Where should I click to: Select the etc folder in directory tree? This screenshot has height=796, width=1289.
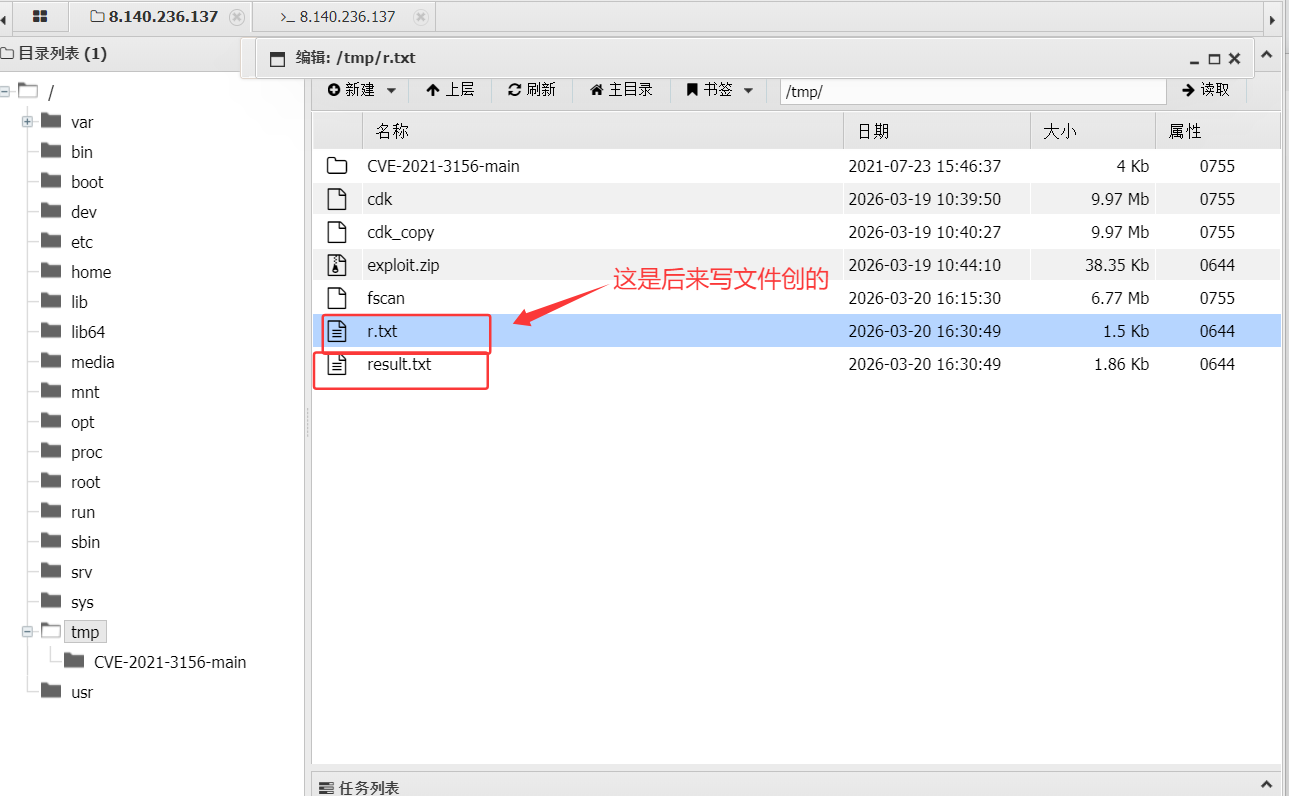tap(82, 242)
